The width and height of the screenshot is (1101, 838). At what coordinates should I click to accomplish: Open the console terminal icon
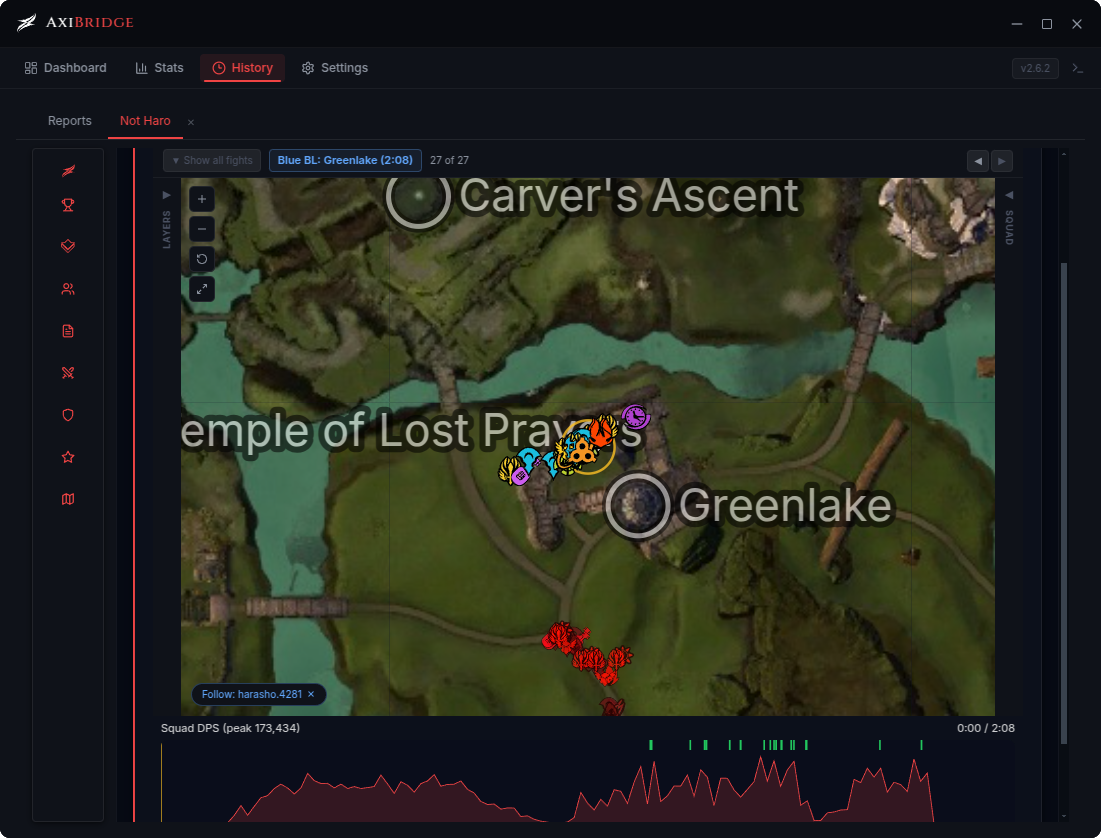coord(1078,68)
